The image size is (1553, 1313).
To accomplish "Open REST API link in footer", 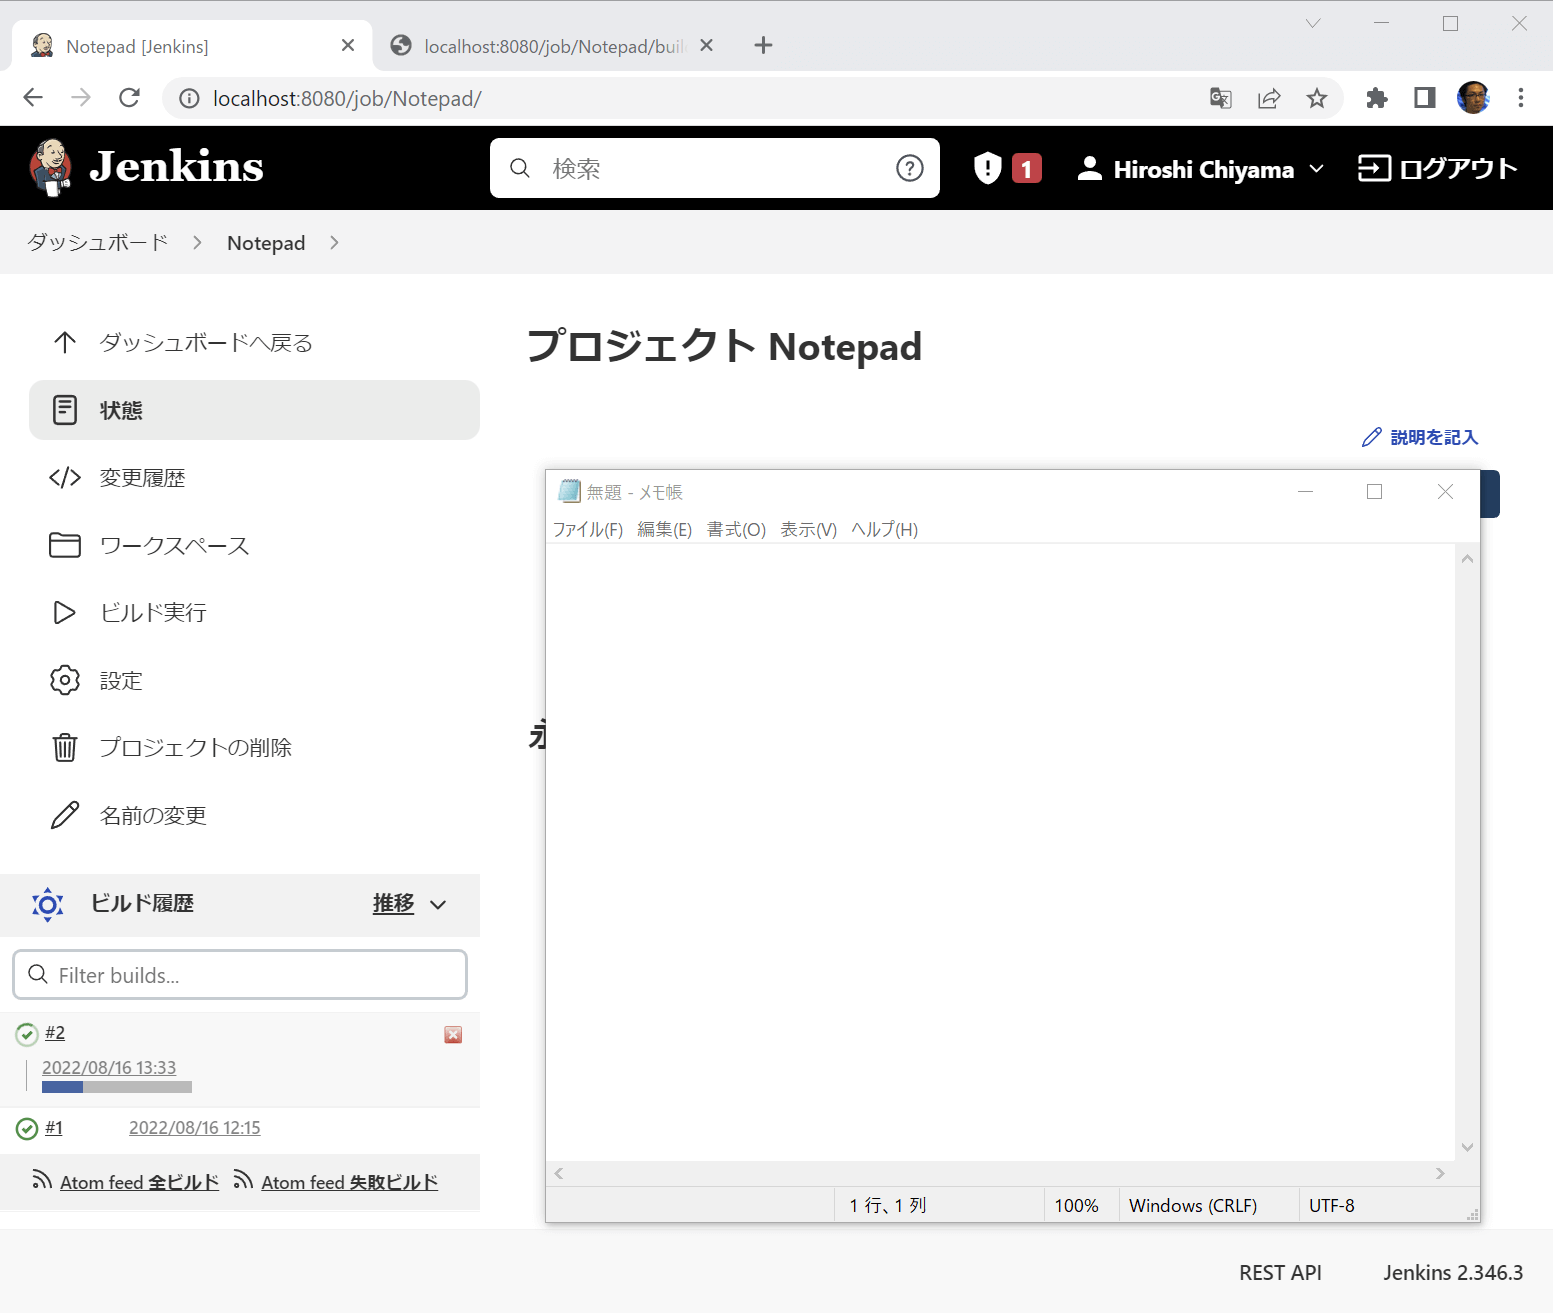I will 1280,1273.
